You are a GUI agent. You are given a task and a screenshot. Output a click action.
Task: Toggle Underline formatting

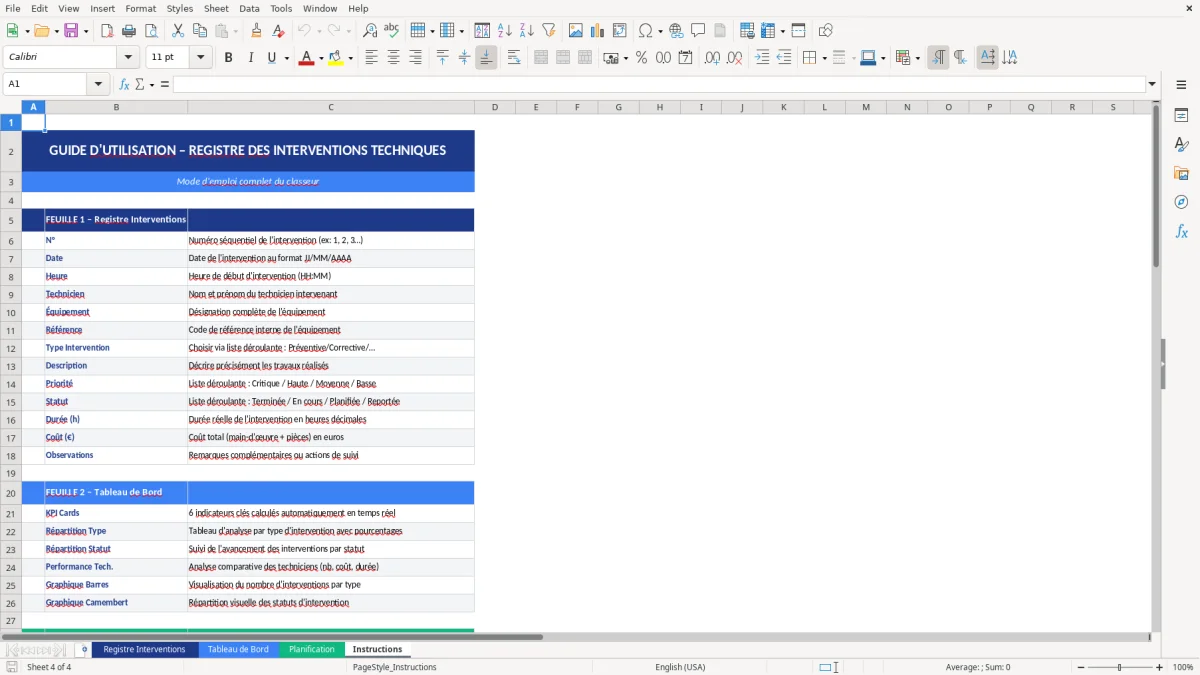[x=271, y=58]
